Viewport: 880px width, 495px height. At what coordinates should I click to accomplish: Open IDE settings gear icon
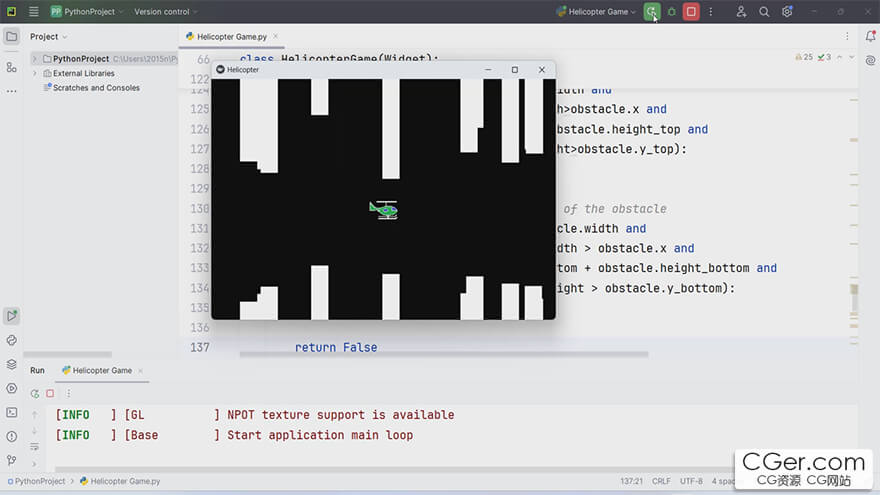point(788,12)
